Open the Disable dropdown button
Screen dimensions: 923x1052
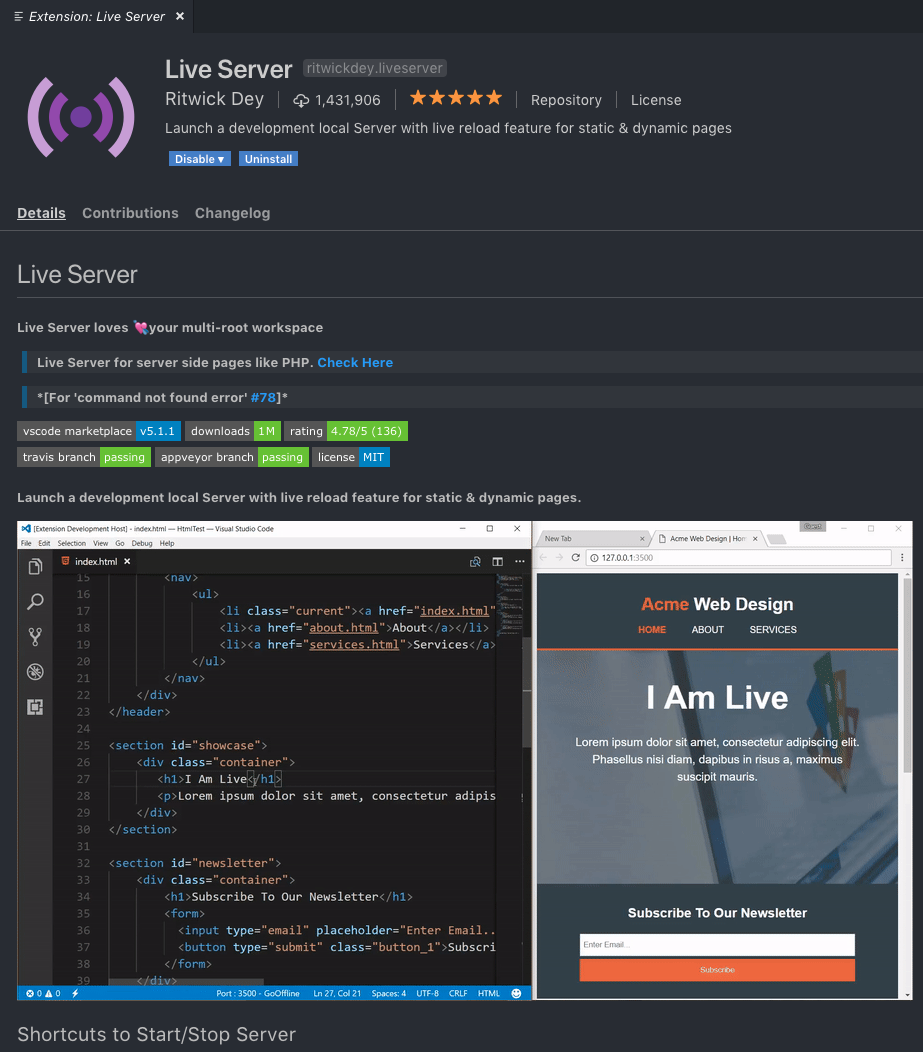coord(200,159)
